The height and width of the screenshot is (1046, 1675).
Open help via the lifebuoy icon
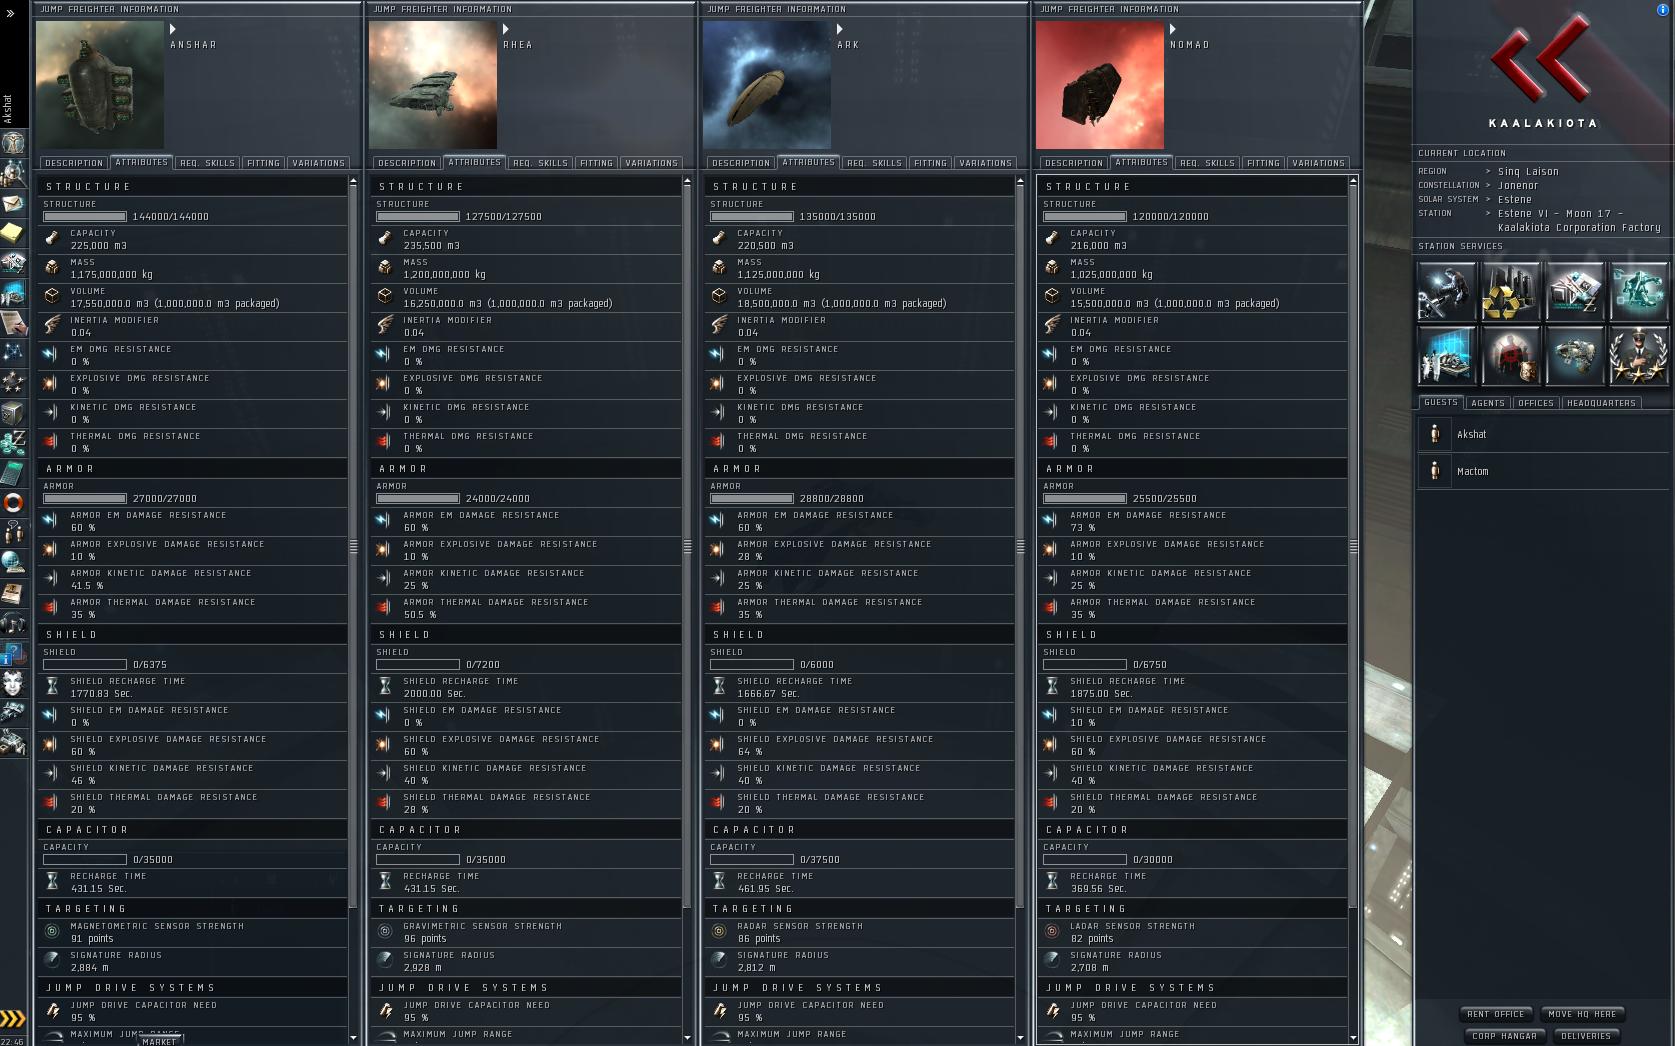pos(13,502)
